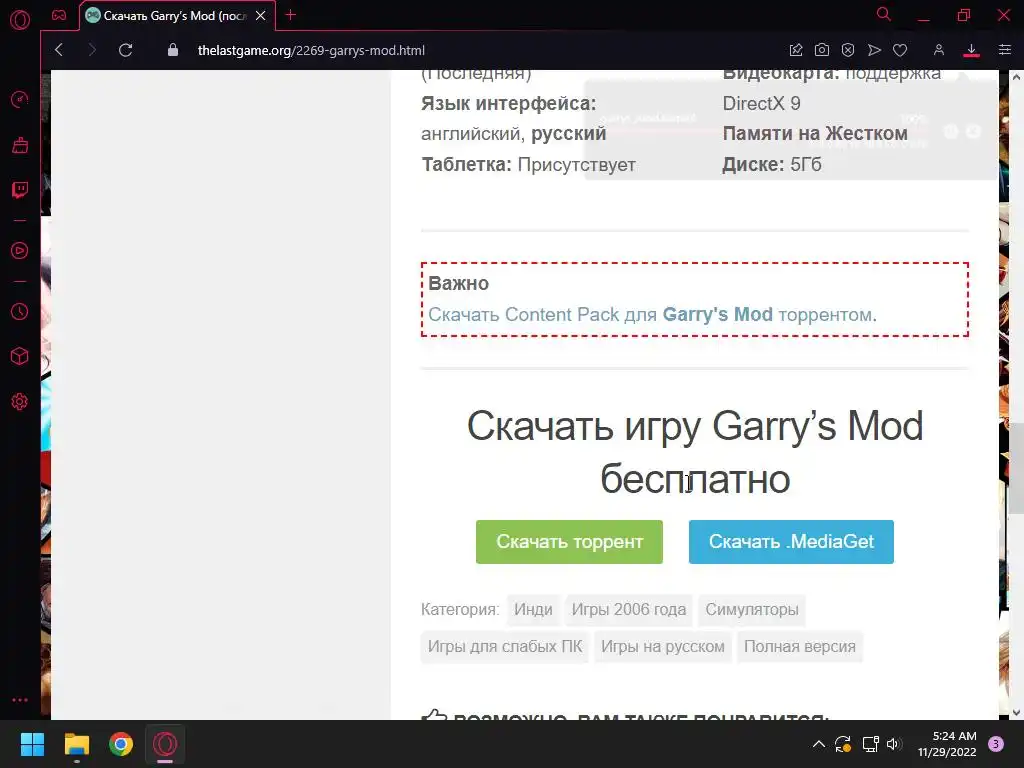Viewport: 1024px width, 768px height.
Task: Open the Симуляторы category tag
Action: click(x=752, y=609)
